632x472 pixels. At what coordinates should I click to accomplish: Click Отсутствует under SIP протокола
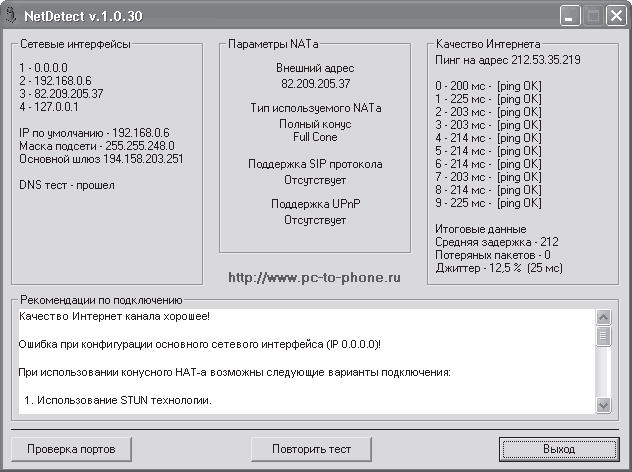point(315,180)
